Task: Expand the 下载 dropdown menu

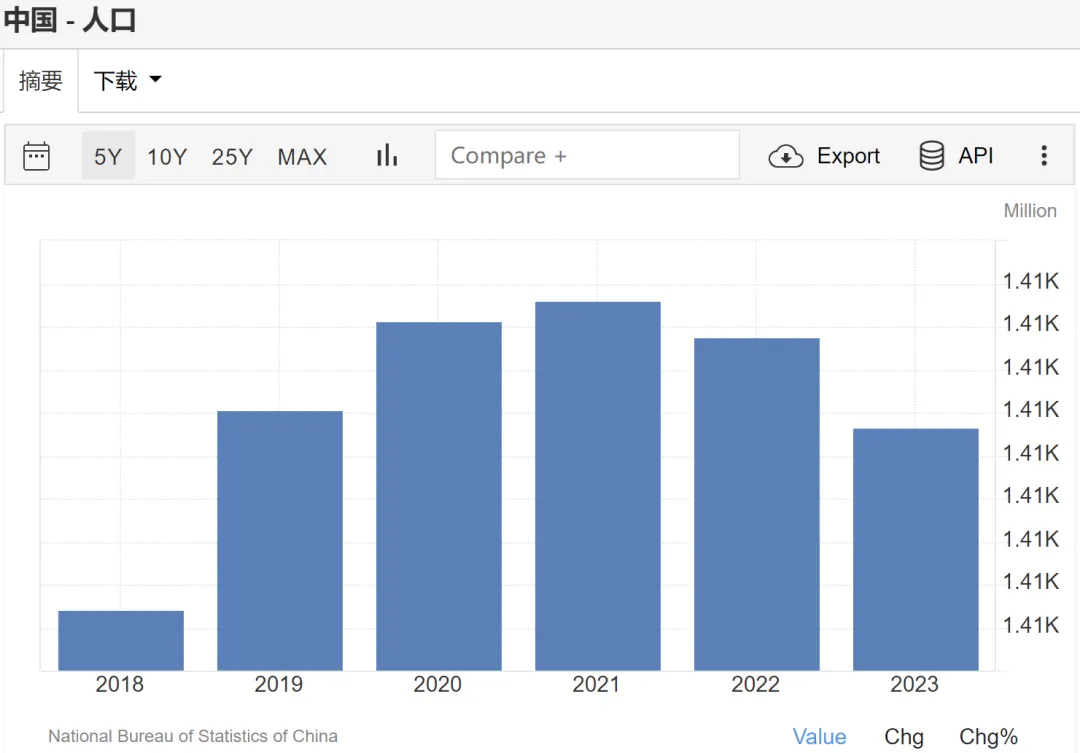Action: (115, 81)
